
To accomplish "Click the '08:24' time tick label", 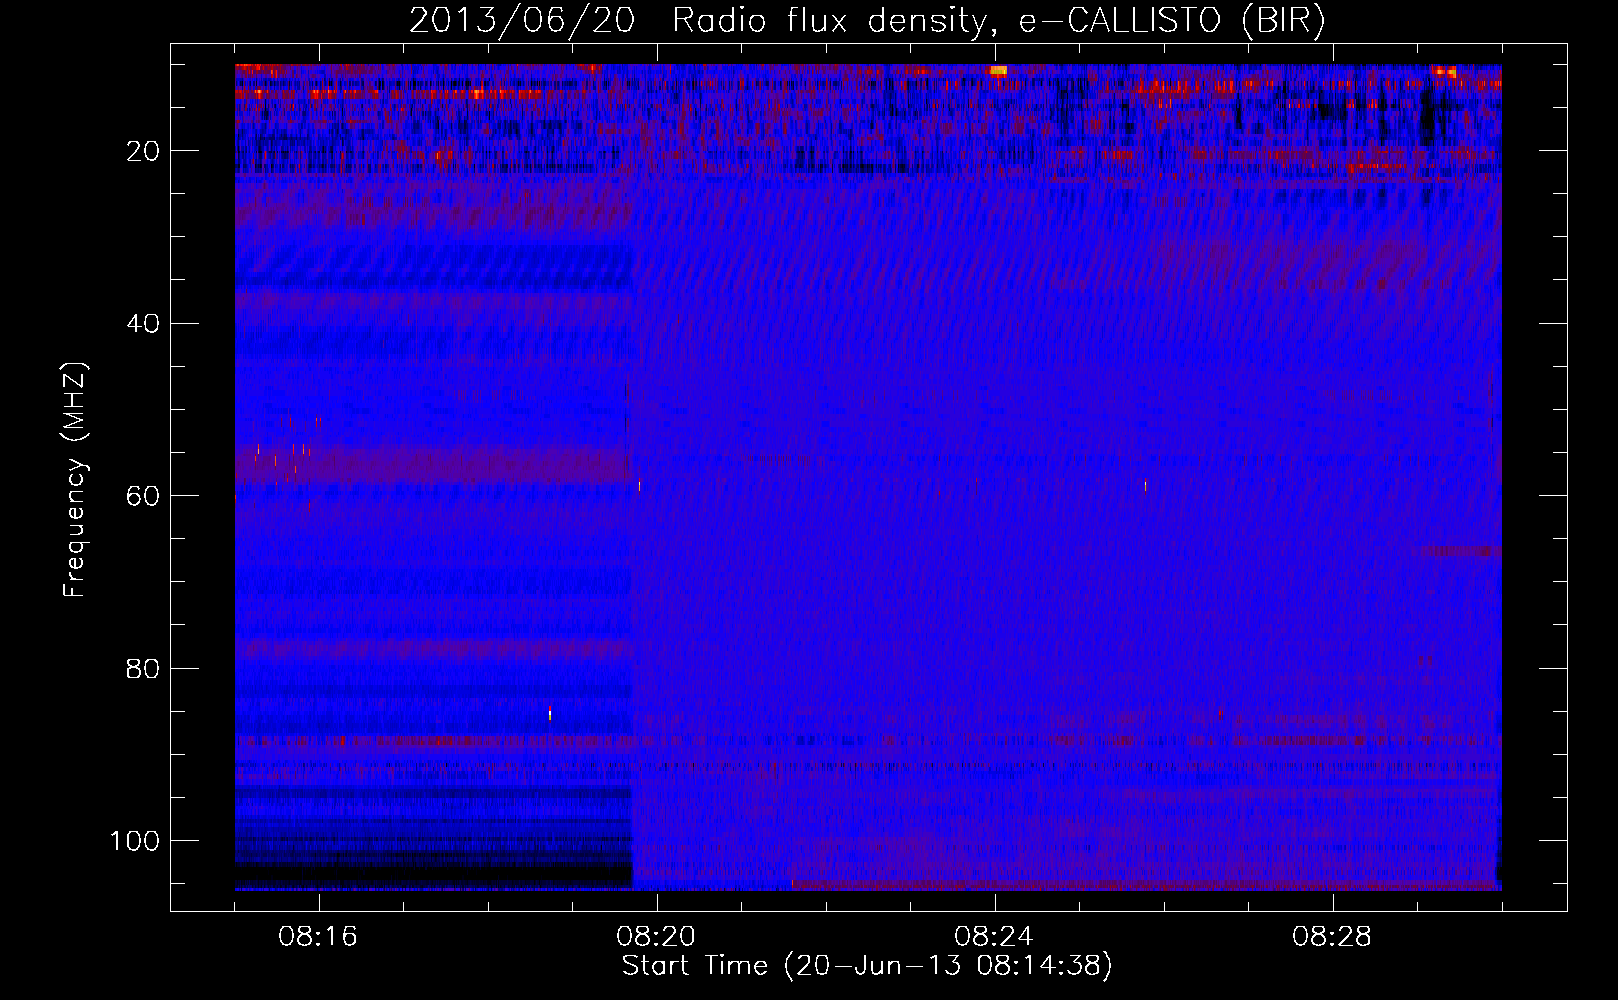I will coord(994,937).
